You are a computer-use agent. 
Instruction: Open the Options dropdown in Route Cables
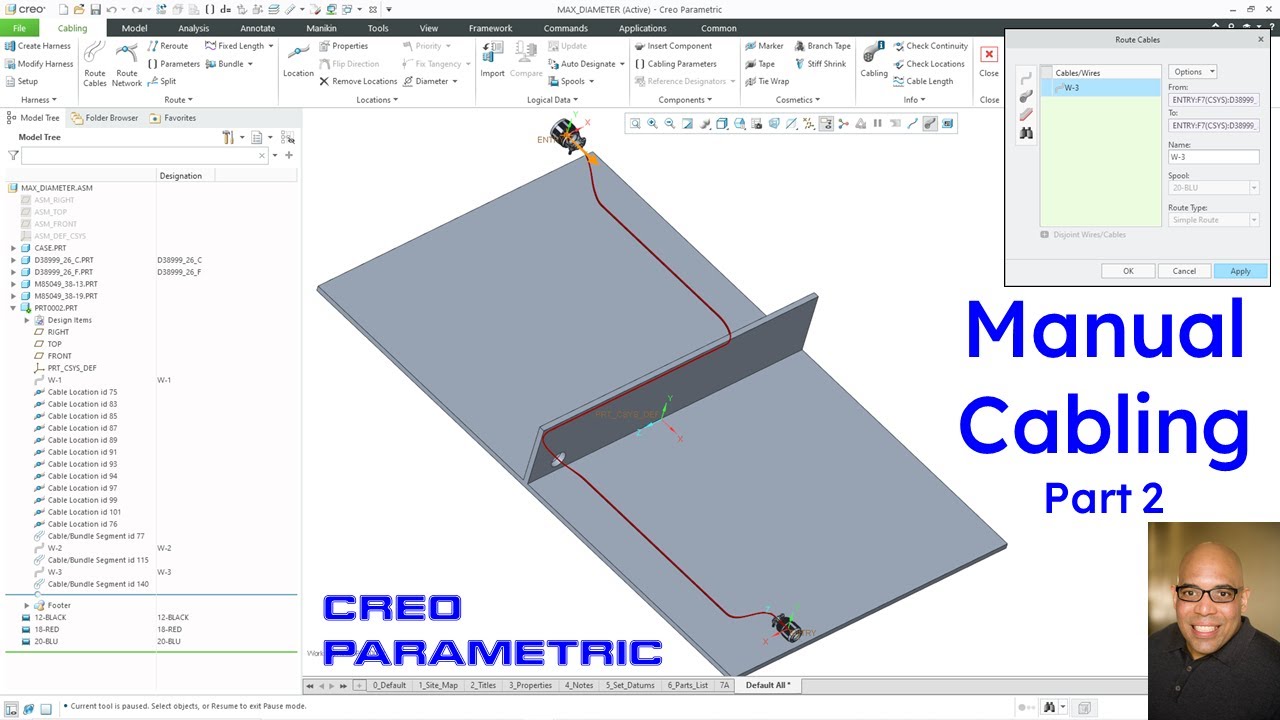point(1193,72)
